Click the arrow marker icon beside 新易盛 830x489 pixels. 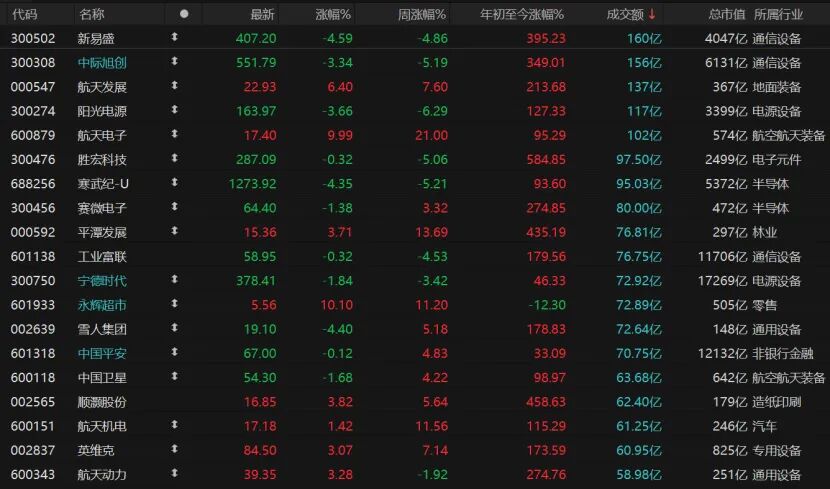175,38
